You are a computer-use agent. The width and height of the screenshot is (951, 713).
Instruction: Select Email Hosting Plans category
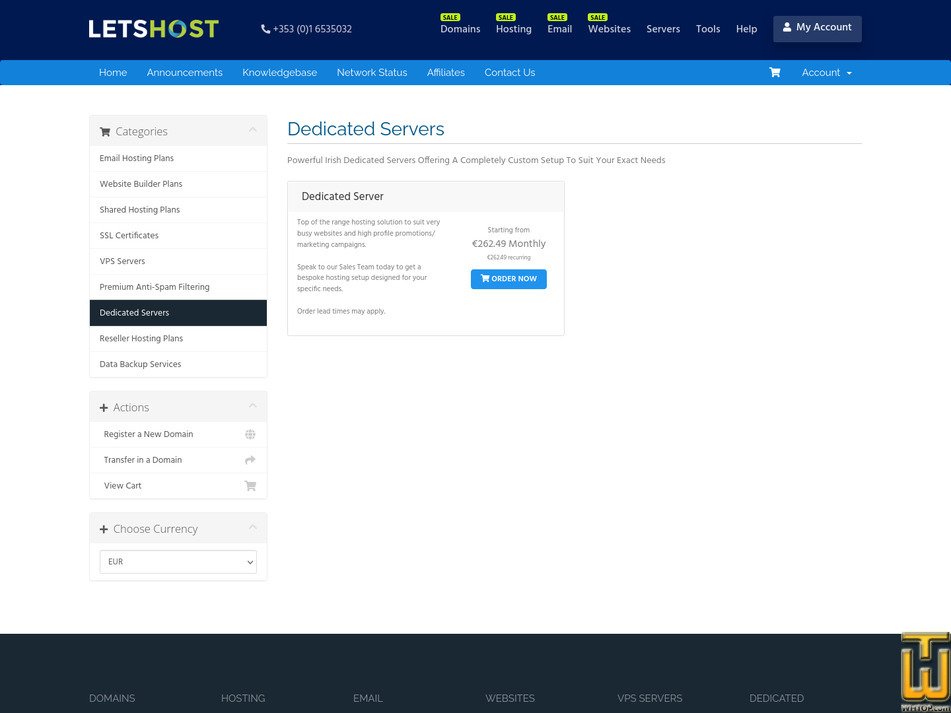click(178, 158)
